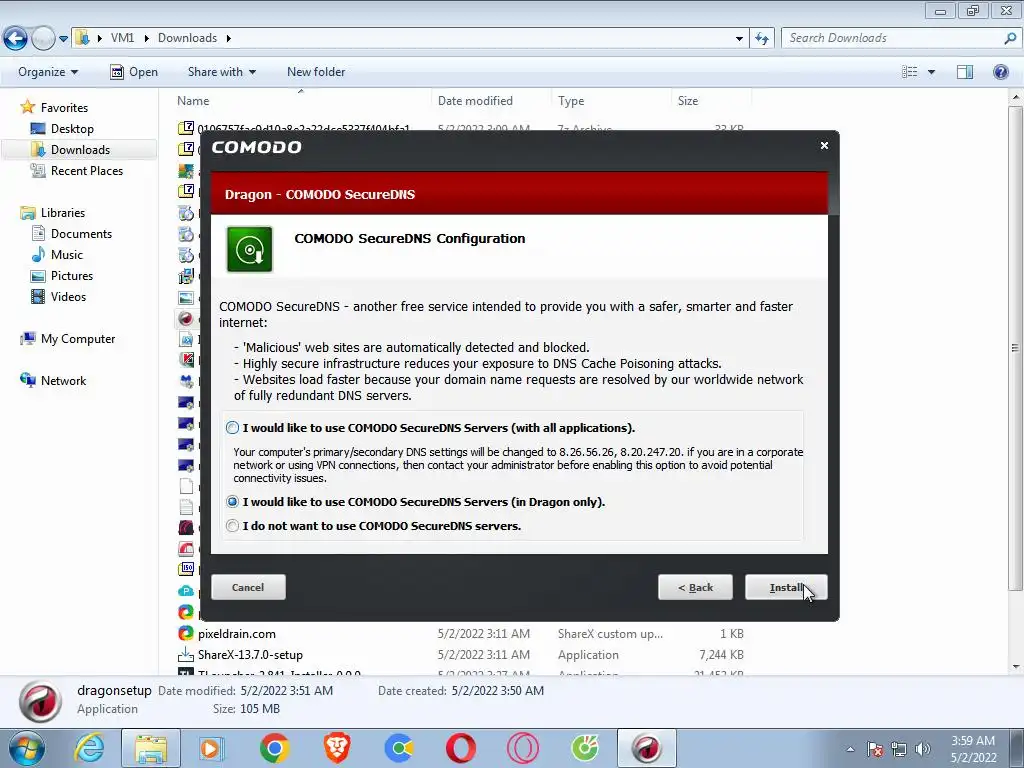Launch Google Chrome from taskbar
This screenshot has width=1024, height=768.
(275, 748)
